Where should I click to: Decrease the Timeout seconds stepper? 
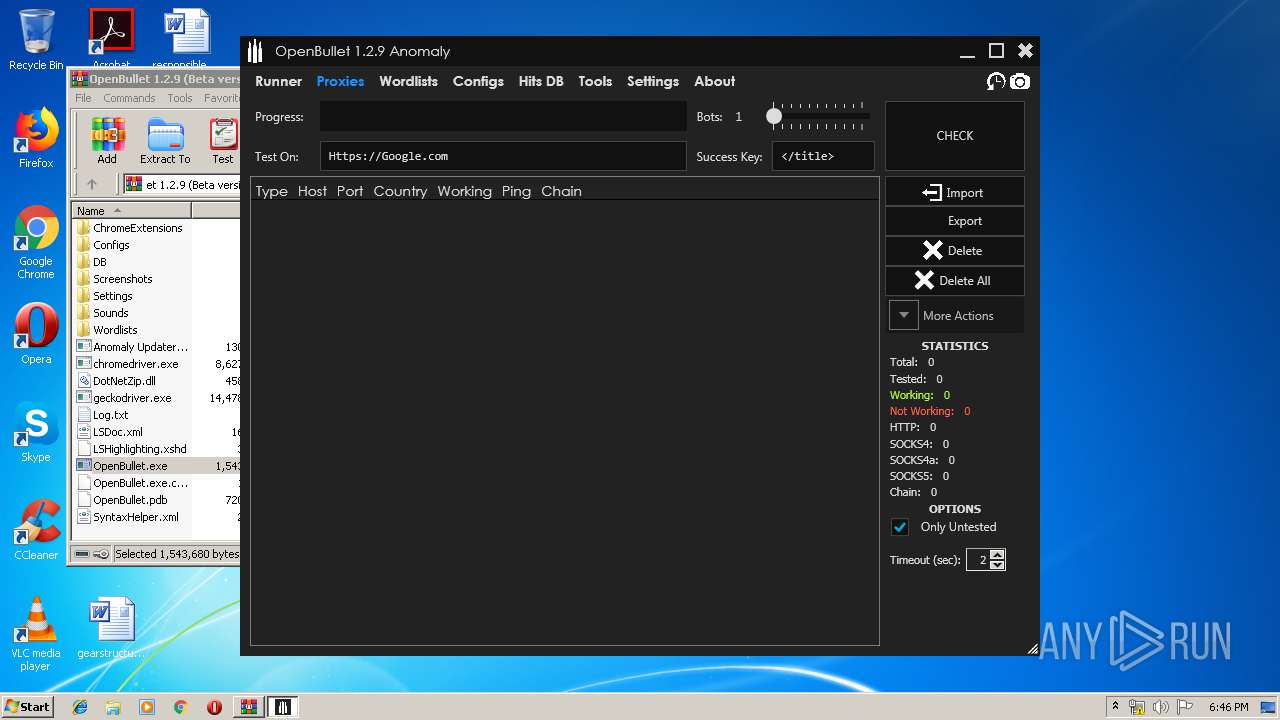[x=997, y=565]
